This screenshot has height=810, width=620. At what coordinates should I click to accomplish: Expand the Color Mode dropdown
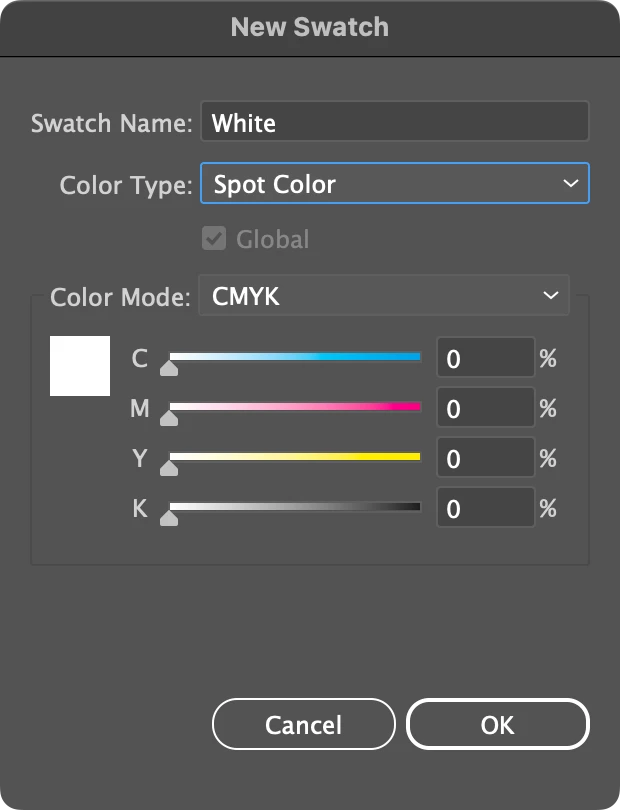(383, 296)
